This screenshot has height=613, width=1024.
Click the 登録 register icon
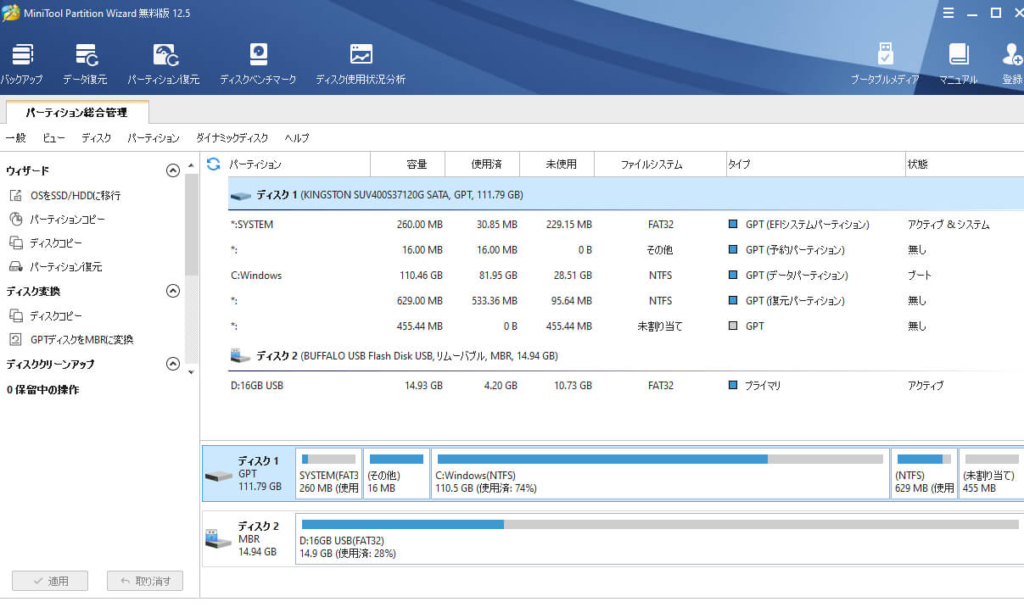pyautogui.click(x=1012, y=64)
